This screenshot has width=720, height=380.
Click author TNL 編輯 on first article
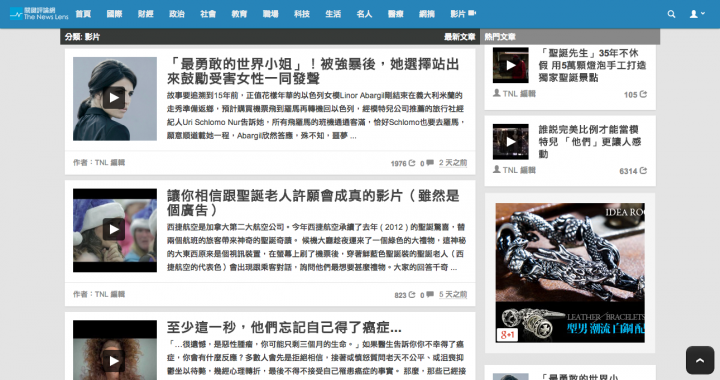(x=110, y=162)
